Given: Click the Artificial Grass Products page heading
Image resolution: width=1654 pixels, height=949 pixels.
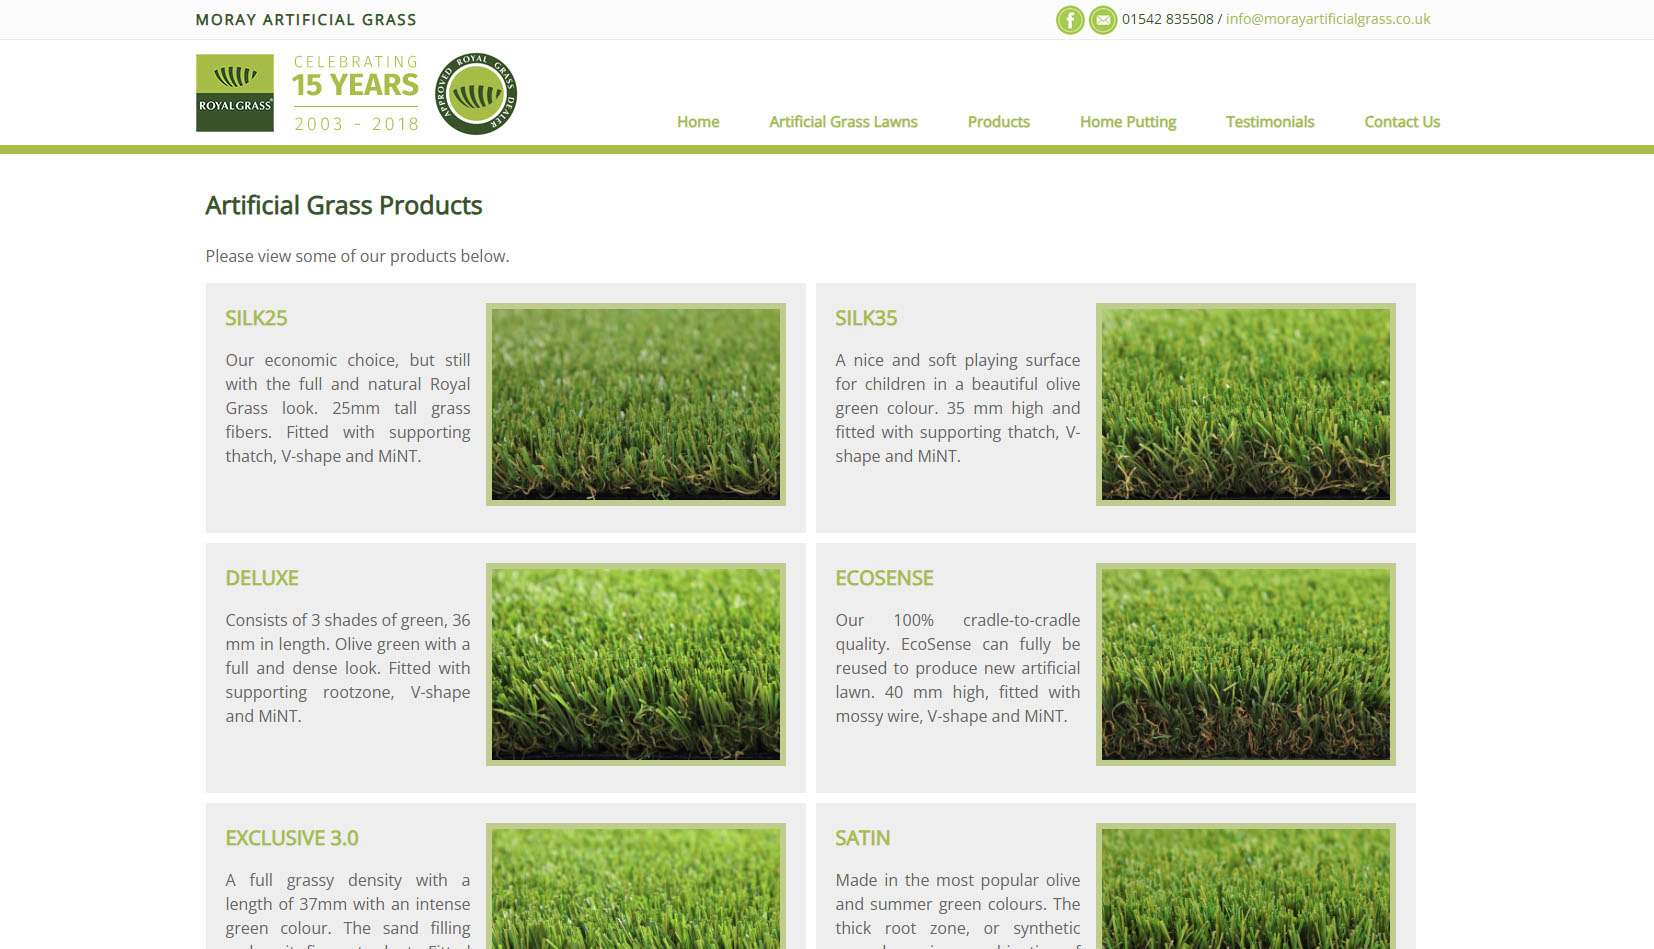Looking at the screenshot, I should 344,205.
